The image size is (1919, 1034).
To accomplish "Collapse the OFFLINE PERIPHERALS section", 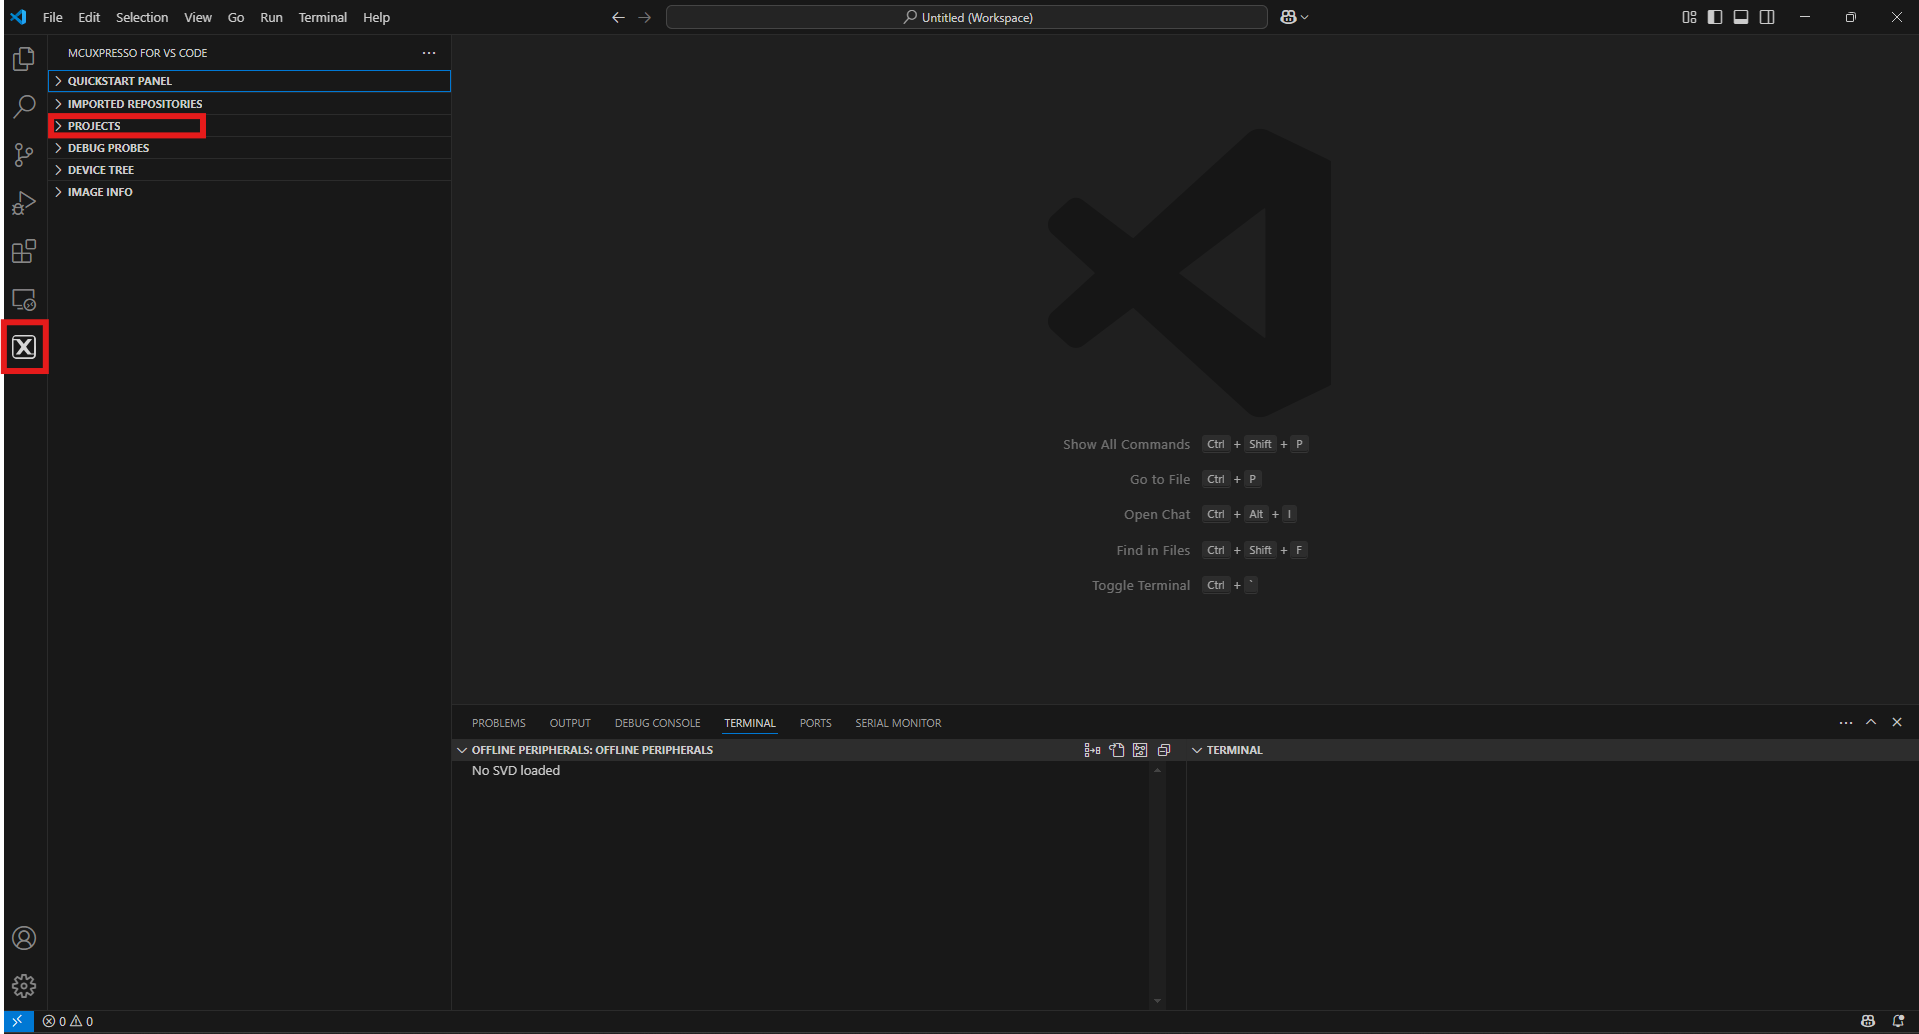I will (x=462, y=749).
